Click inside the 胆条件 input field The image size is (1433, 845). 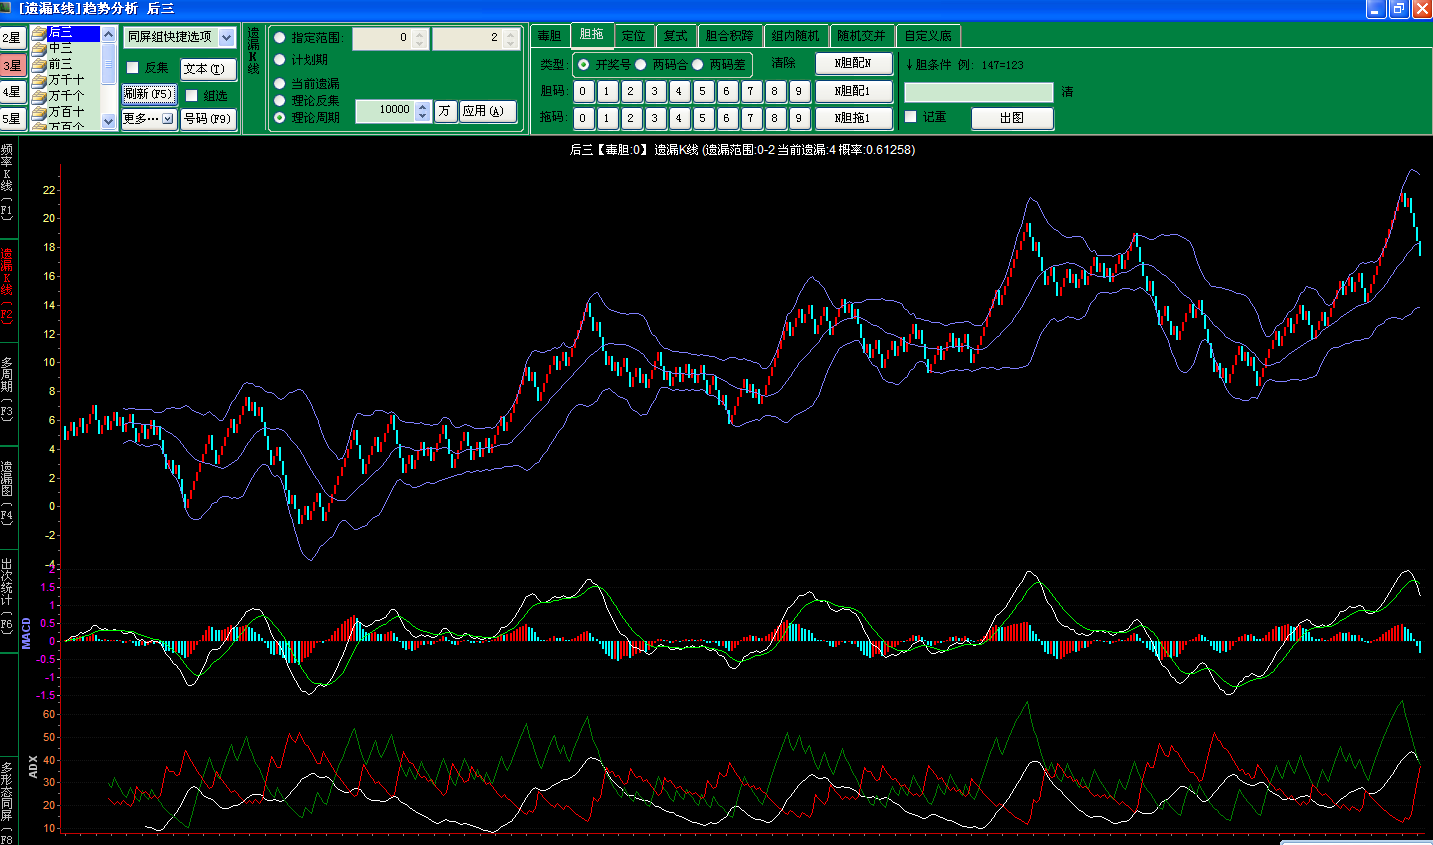[x=979, y=93]
